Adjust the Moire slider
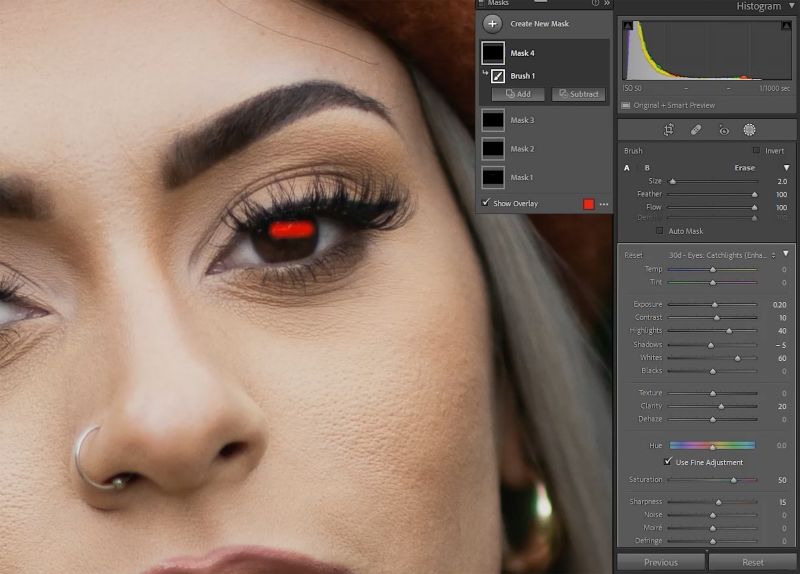Screen dimensions: 800x574 click(712, 528)
